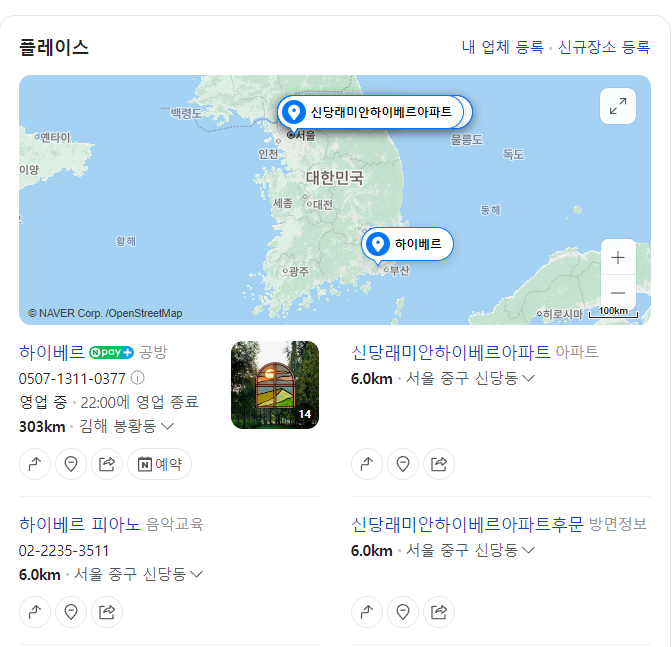Click 영업 중 22:00에 영업 종료 text
This screenshot has height=647, width=672.
click(x=109, y=402)
